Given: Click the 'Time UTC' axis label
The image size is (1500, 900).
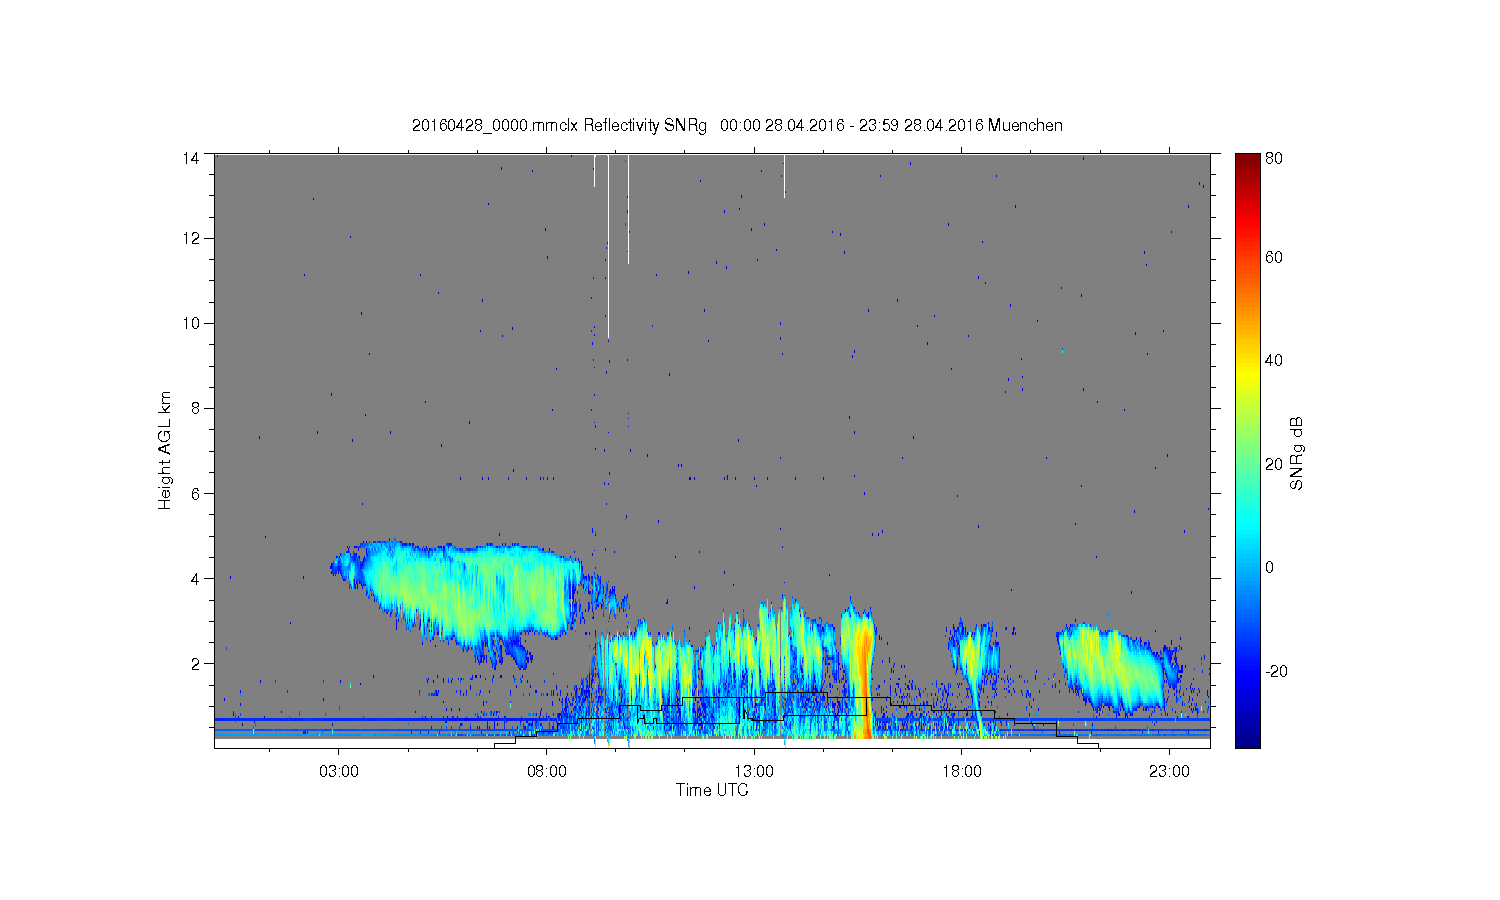Looking at the screenshot, I should tap(712, 790).
